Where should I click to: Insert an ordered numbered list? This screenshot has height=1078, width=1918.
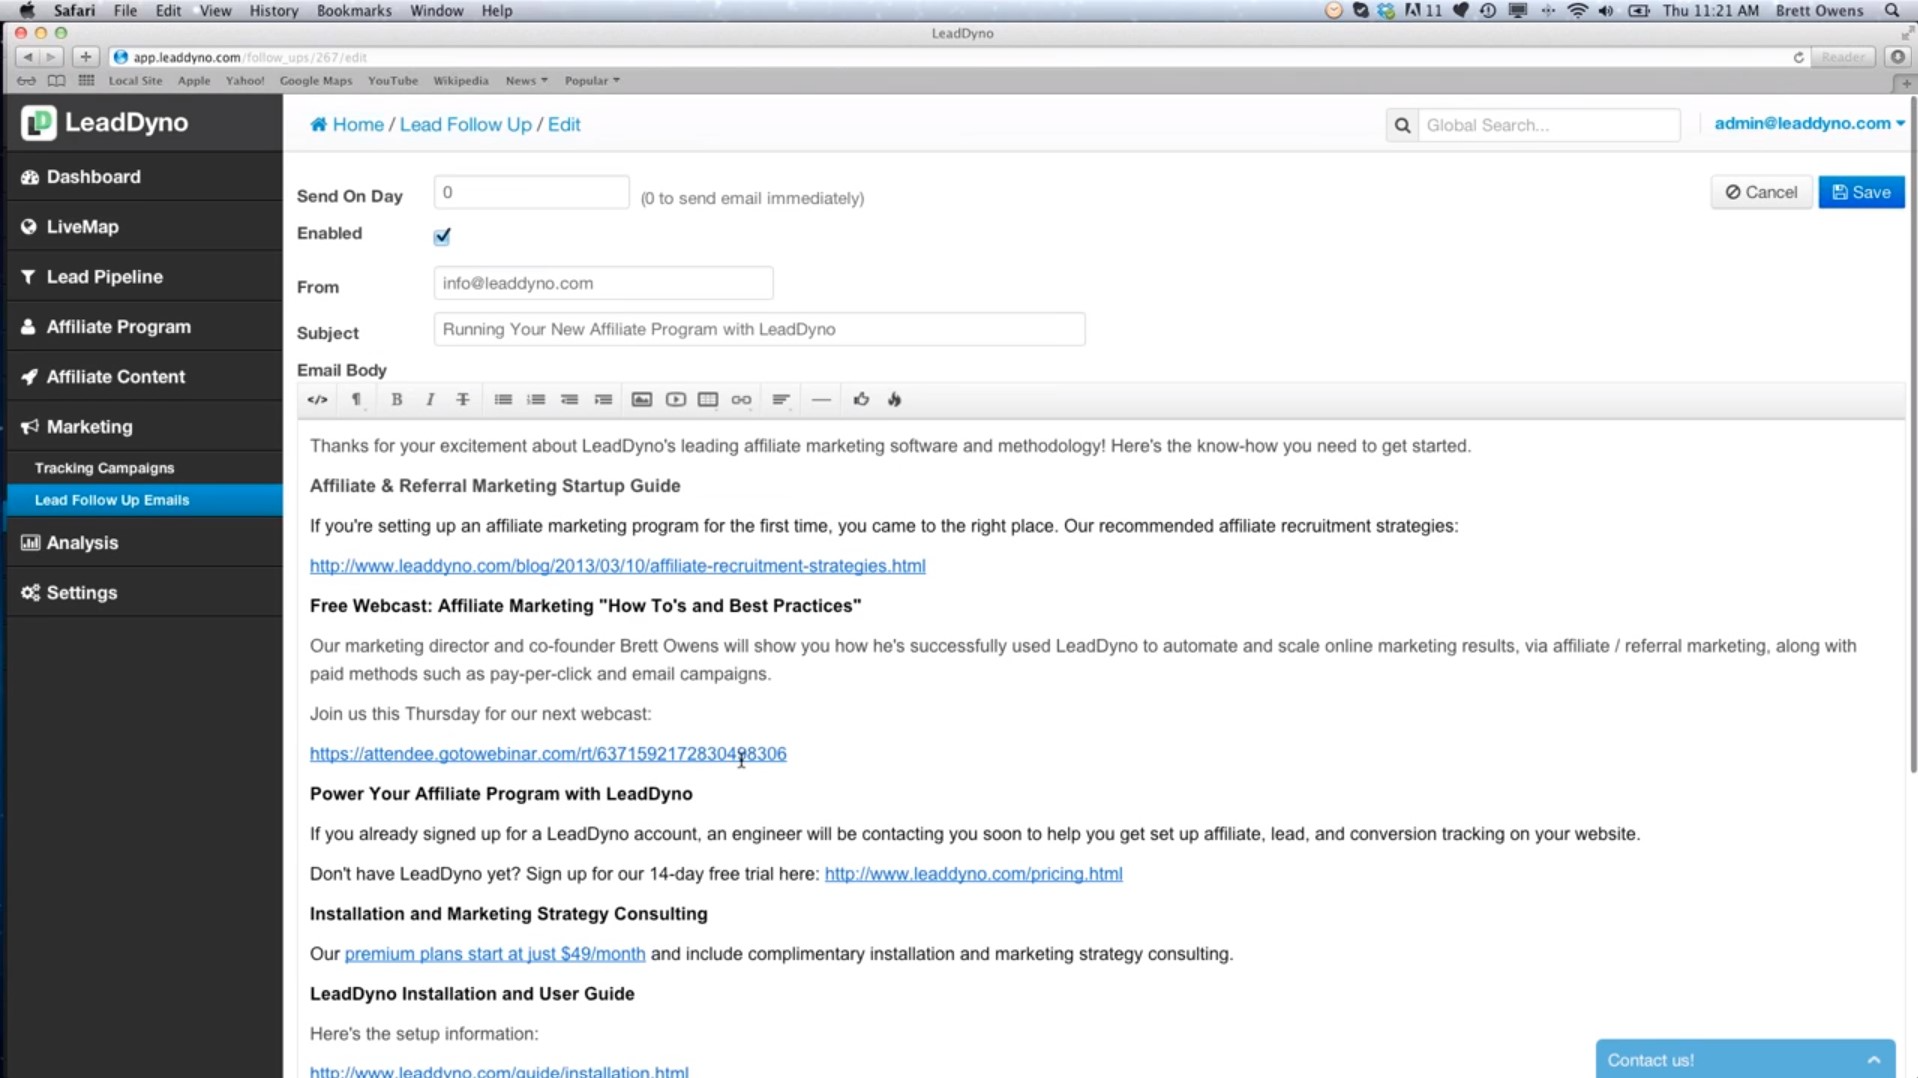pyautogui.click(x=536, y=400)
